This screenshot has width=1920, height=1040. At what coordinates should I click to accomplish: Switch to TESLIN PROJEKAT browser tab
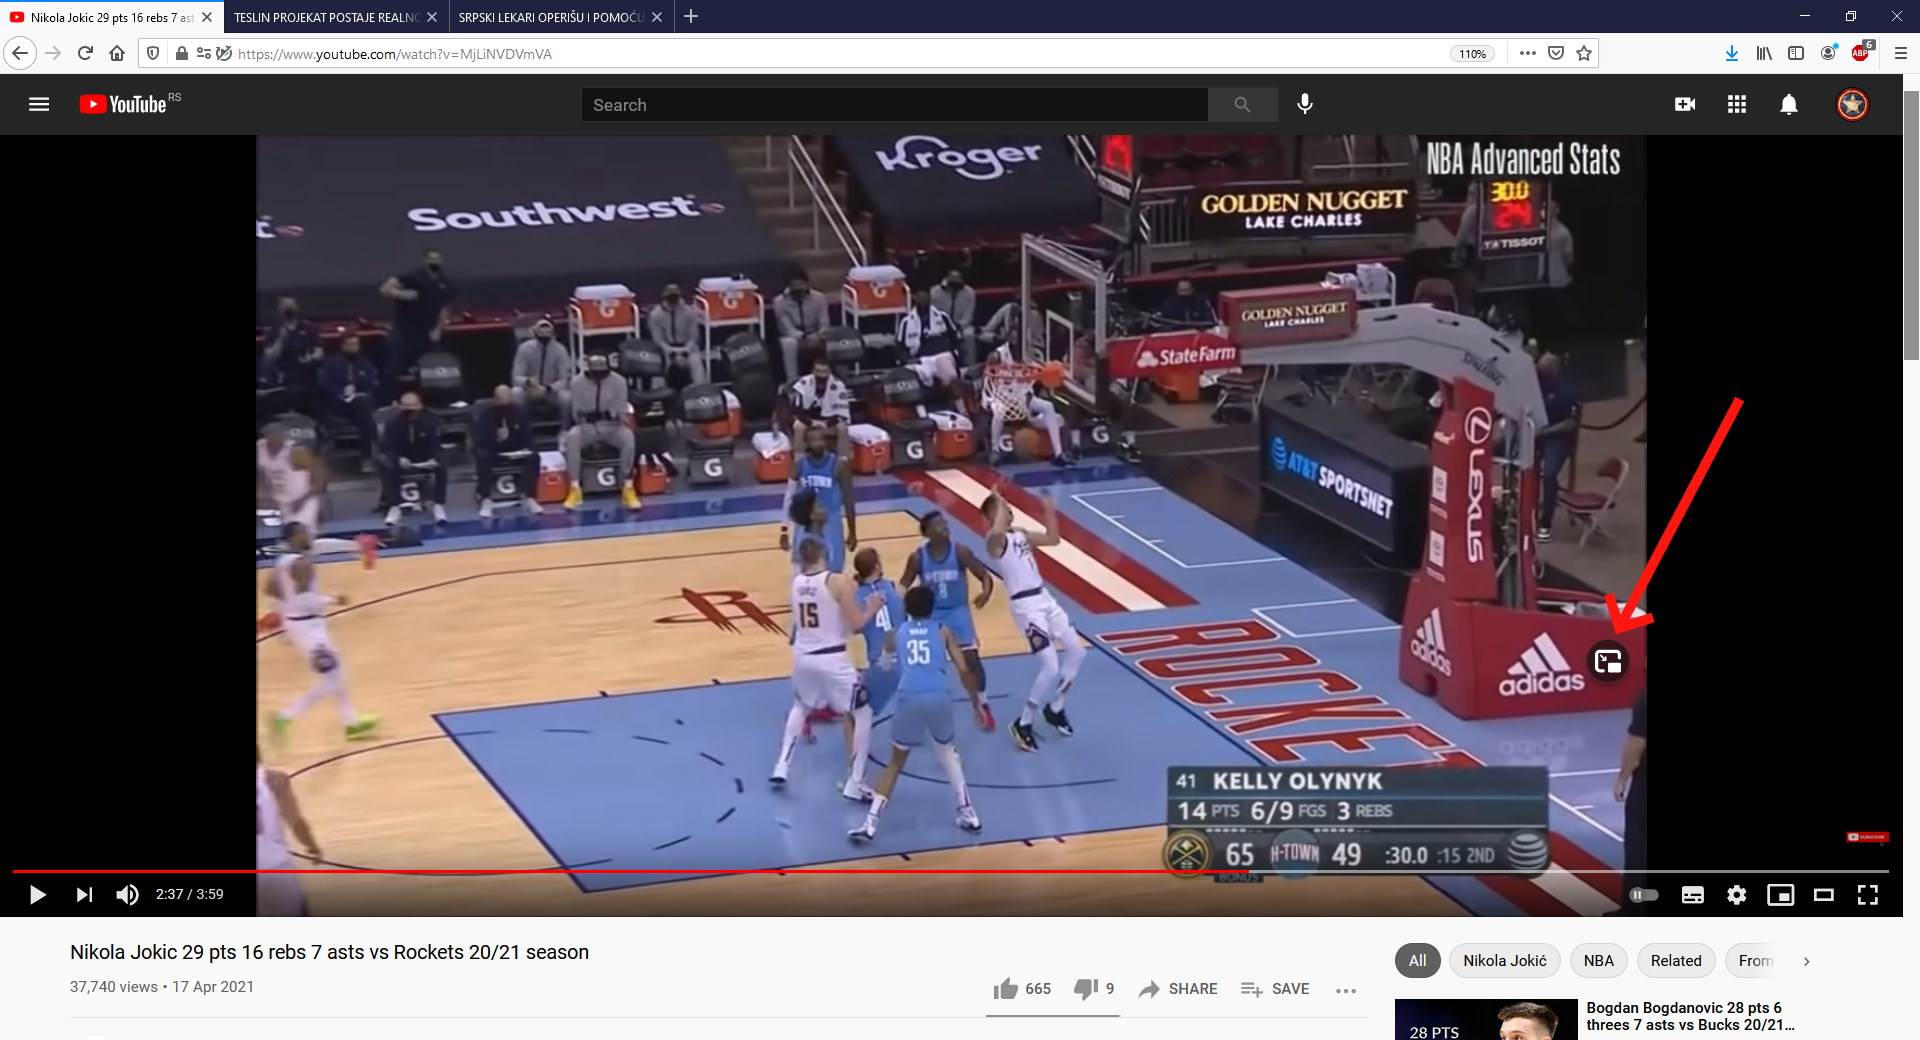tap(325, 17)
